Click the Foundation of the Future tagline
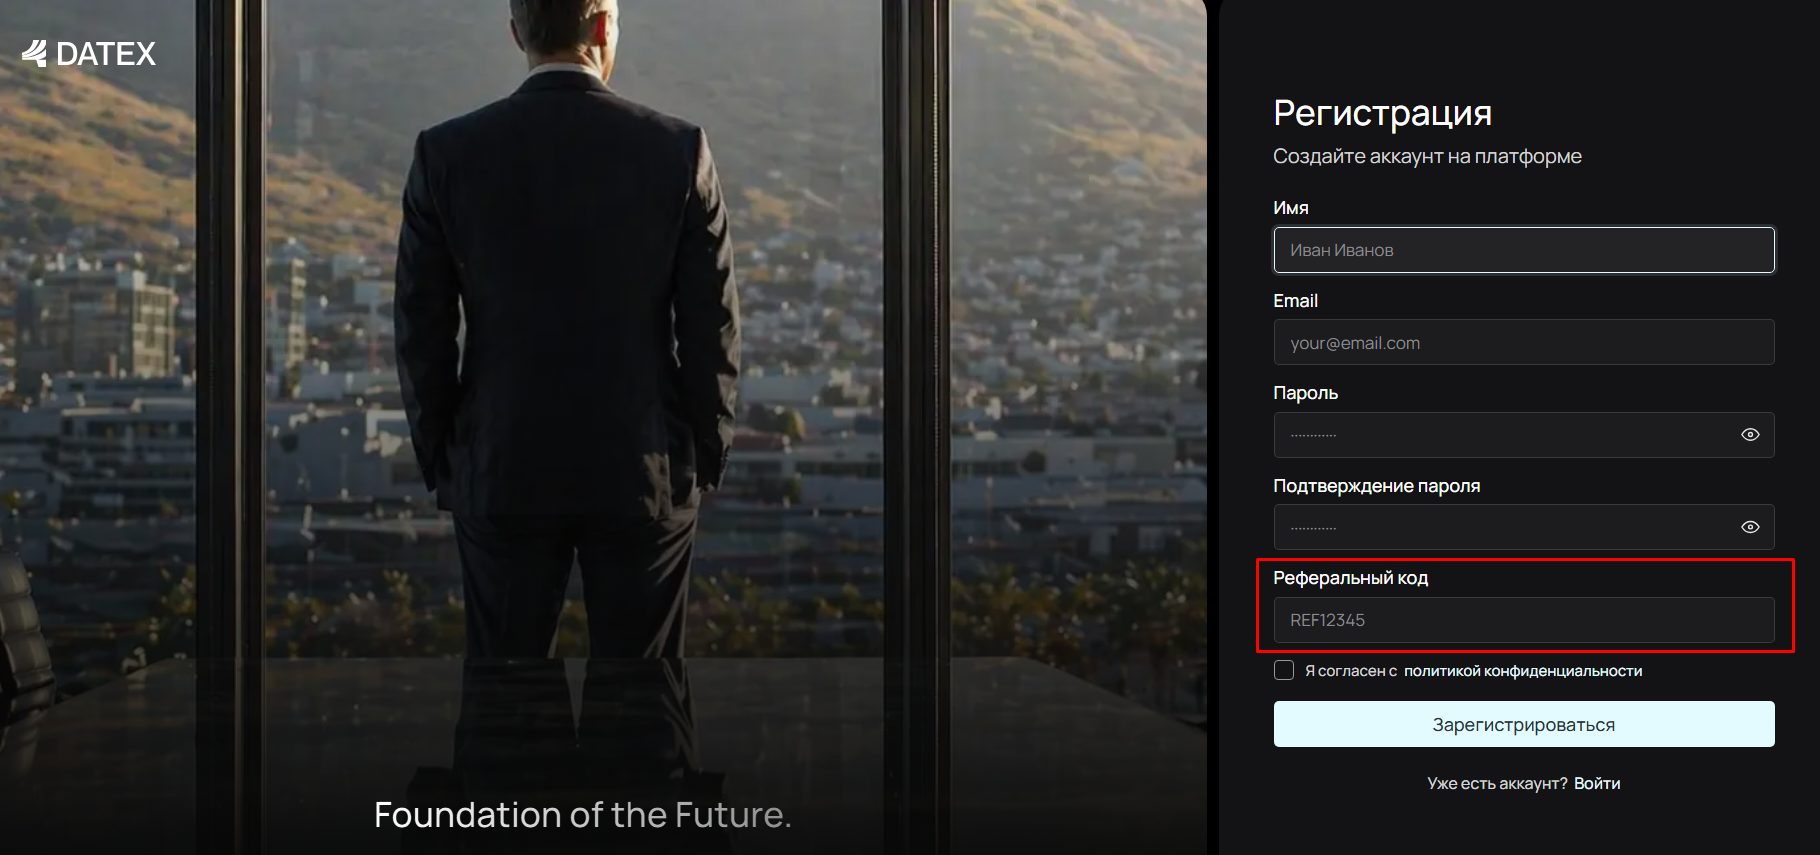The height and width of the screenshot is (855, 1820). pyautogui.click(x=583, y=815)
